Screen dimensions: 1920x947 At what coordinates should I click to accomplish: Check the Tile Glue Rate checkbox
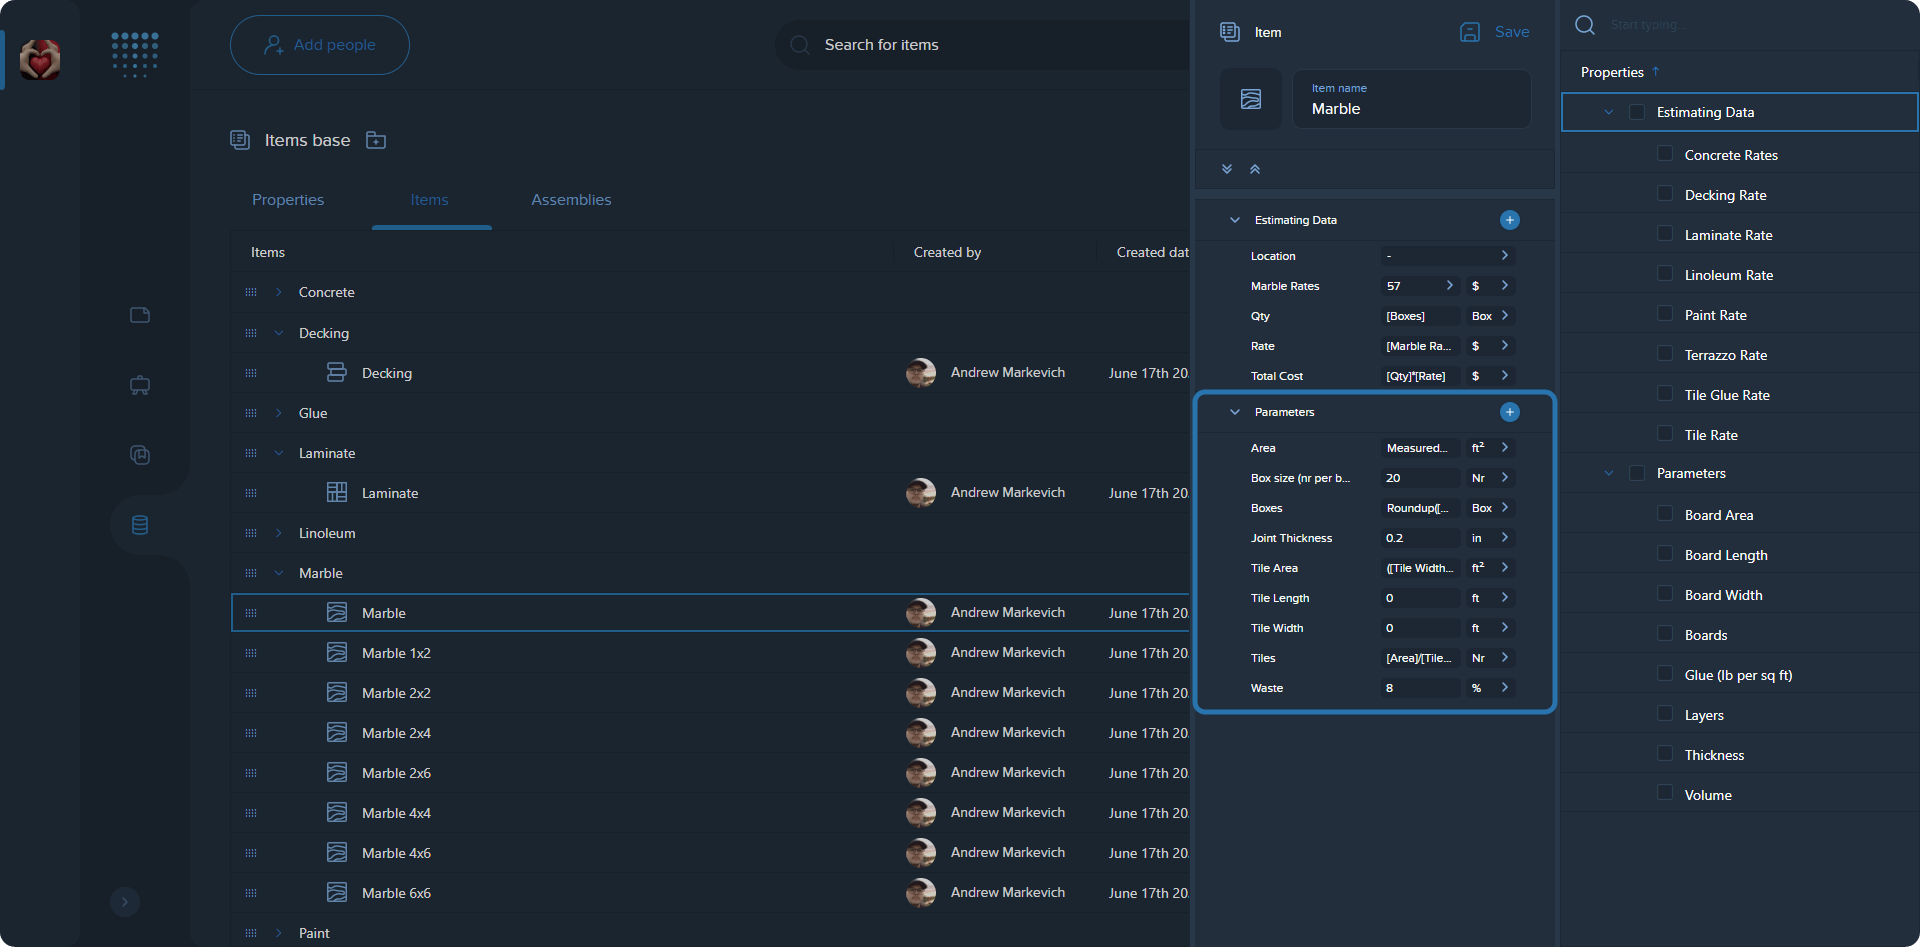(x=1665, y=393)
